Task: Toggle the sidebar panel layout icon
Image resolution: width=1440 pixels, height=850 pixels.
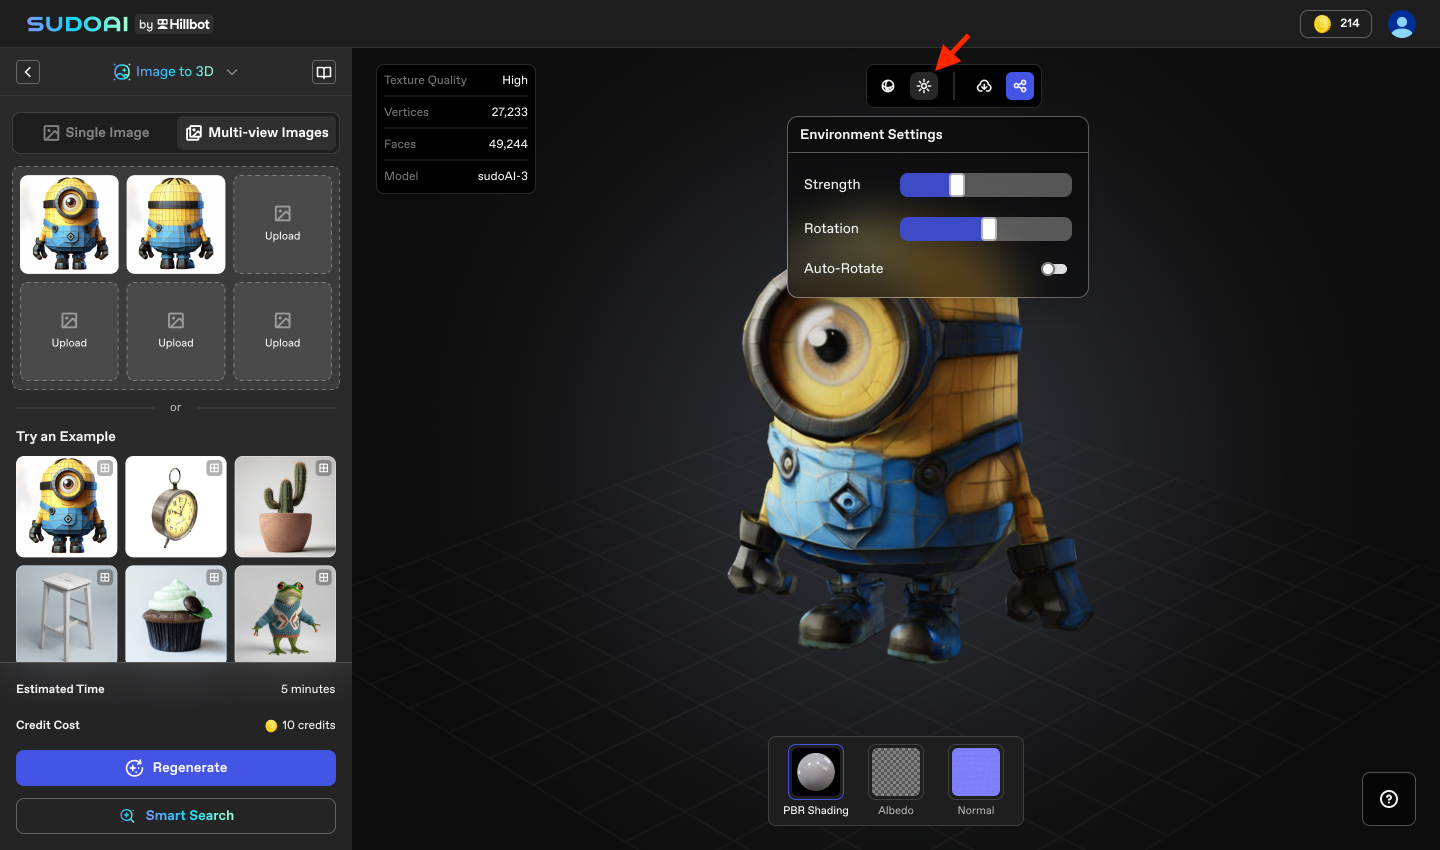Action: pos(324,72)
